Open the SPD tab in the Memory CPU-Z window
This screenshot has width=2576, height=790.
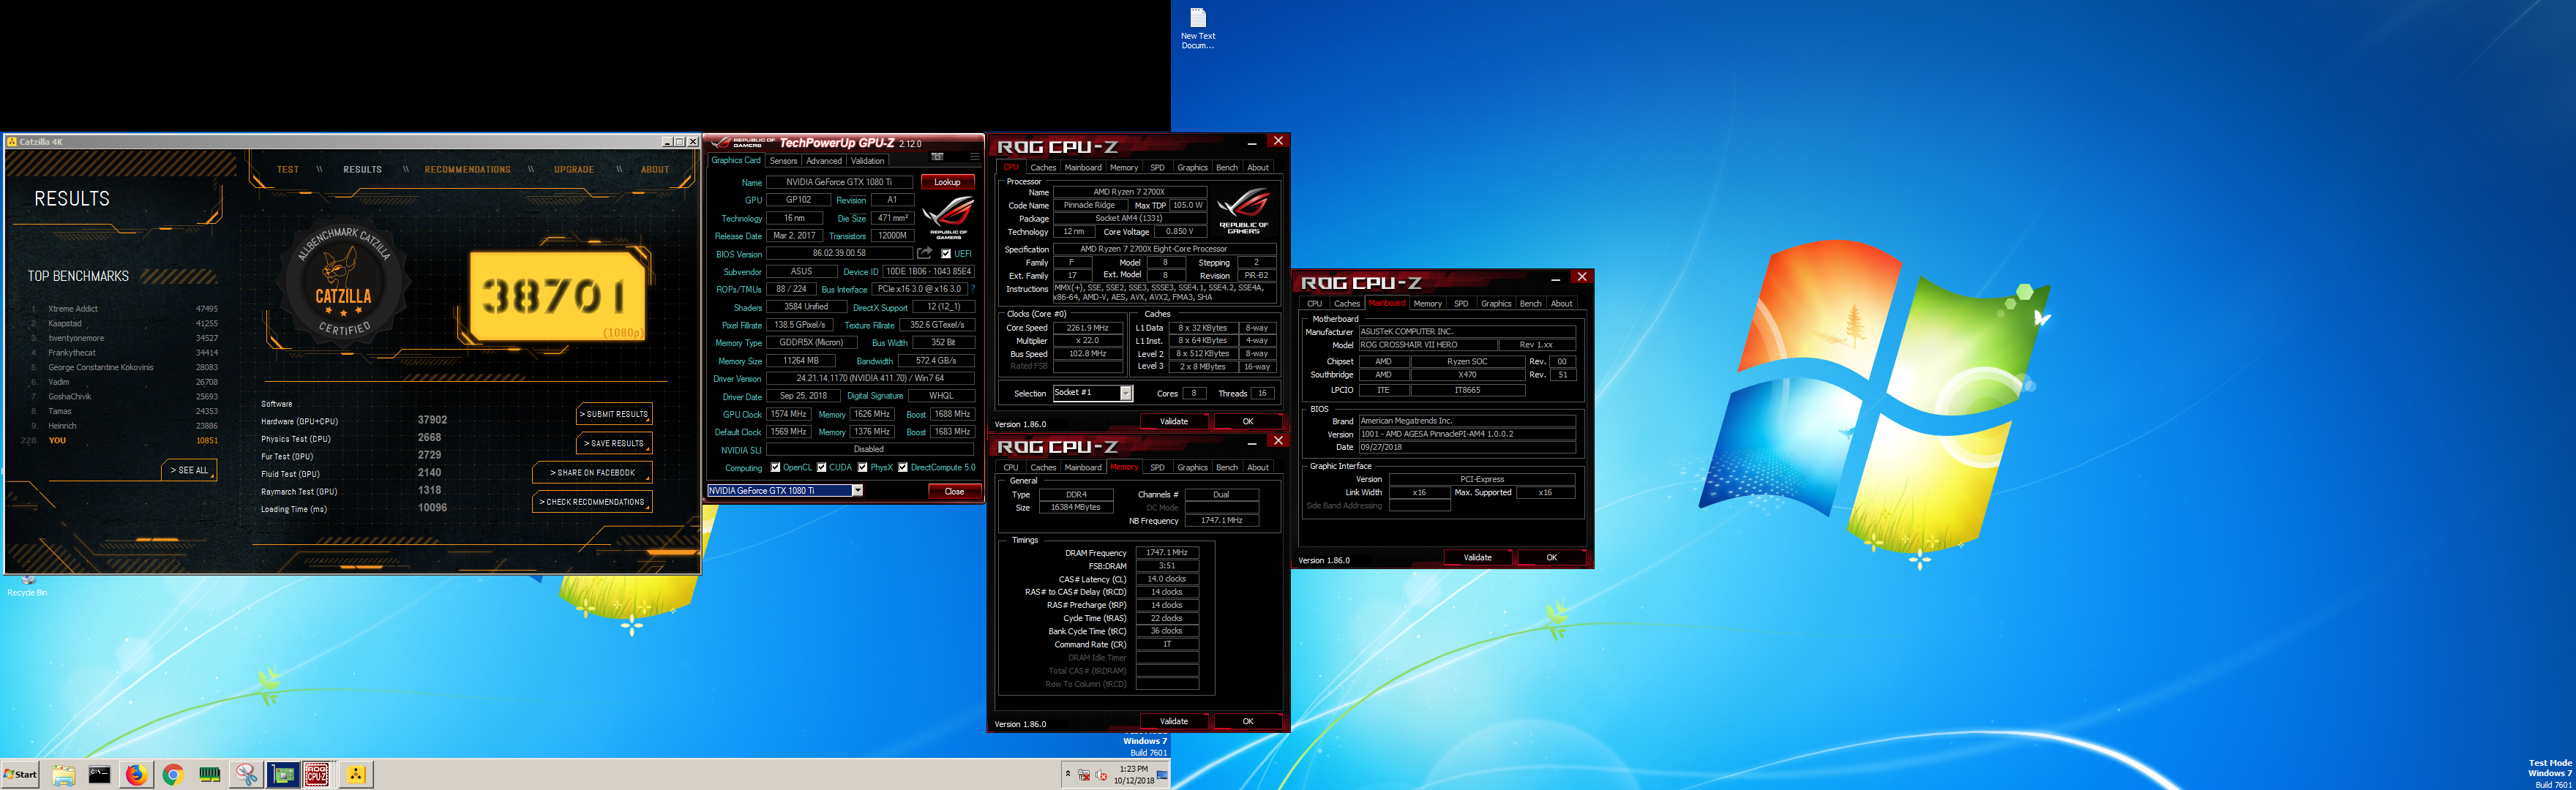tap(1157, 468)
